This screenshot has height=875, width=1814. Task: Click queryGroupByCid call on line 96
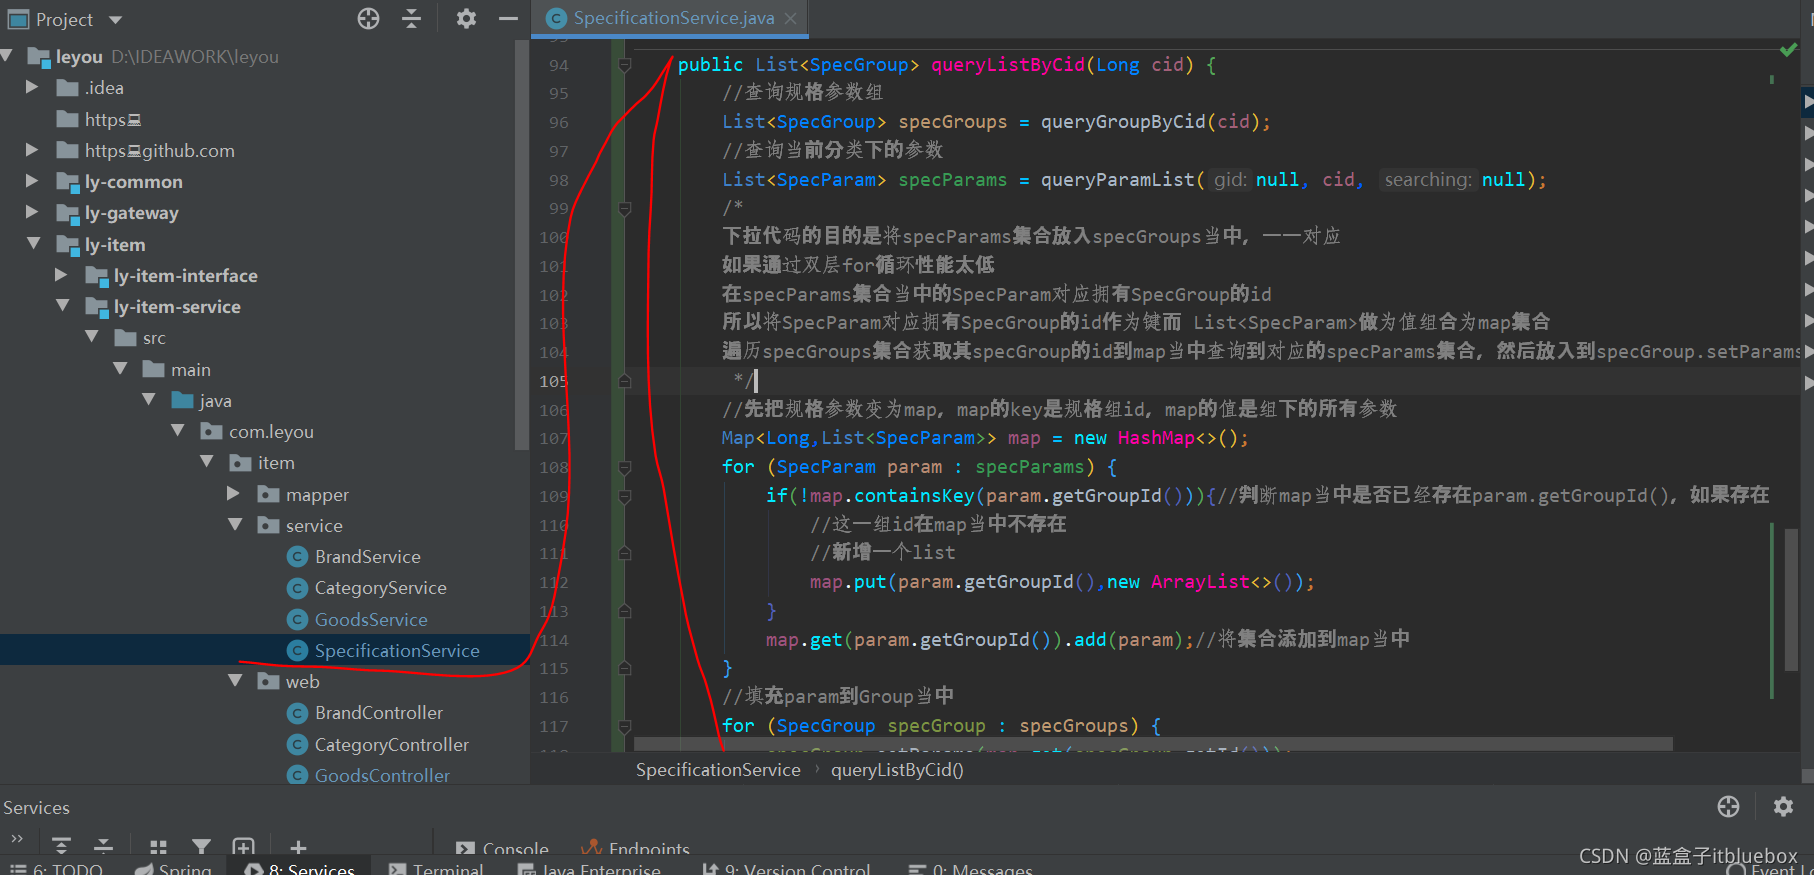pos(1123,122)
